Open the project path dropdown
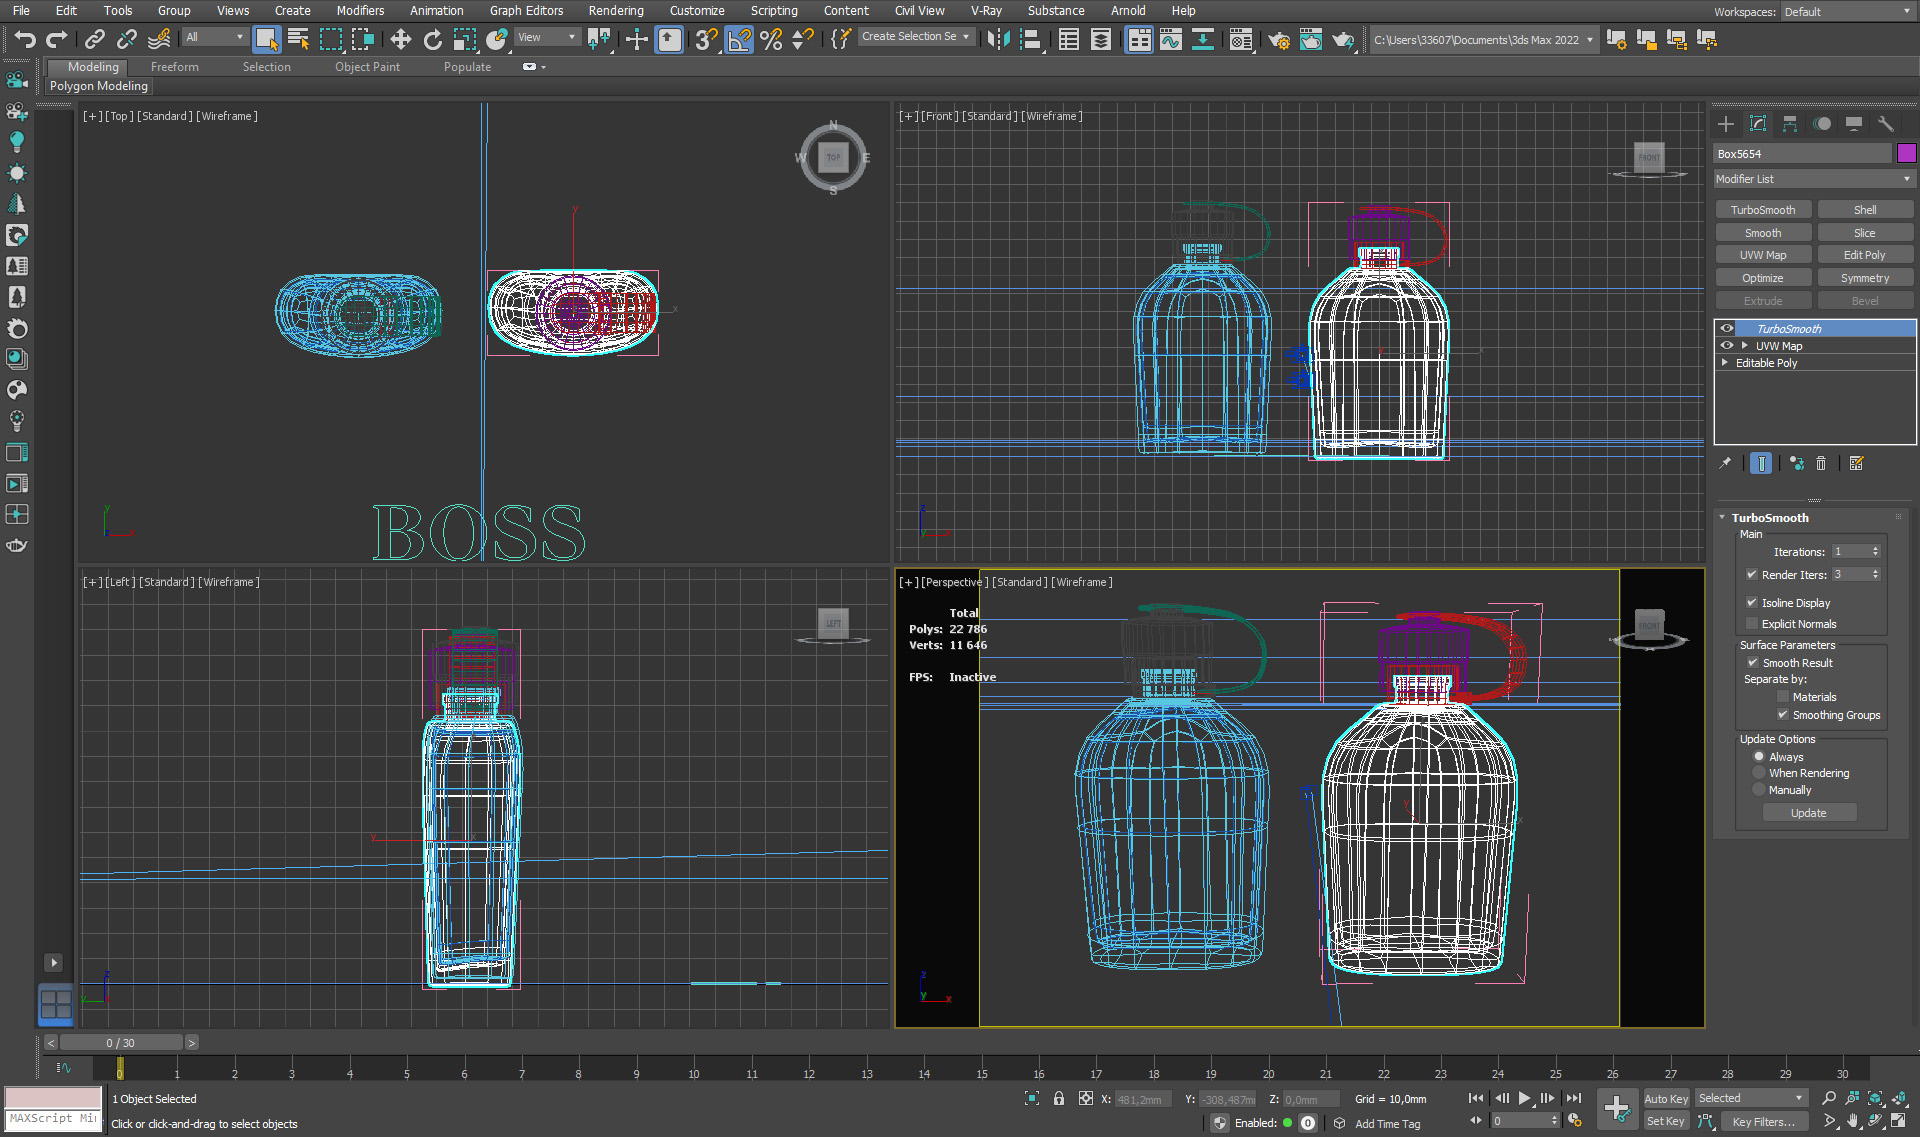Image resolution: width=1920 pixels, height=1137 pixels. pyautogui.click(x=1483, y=40)
